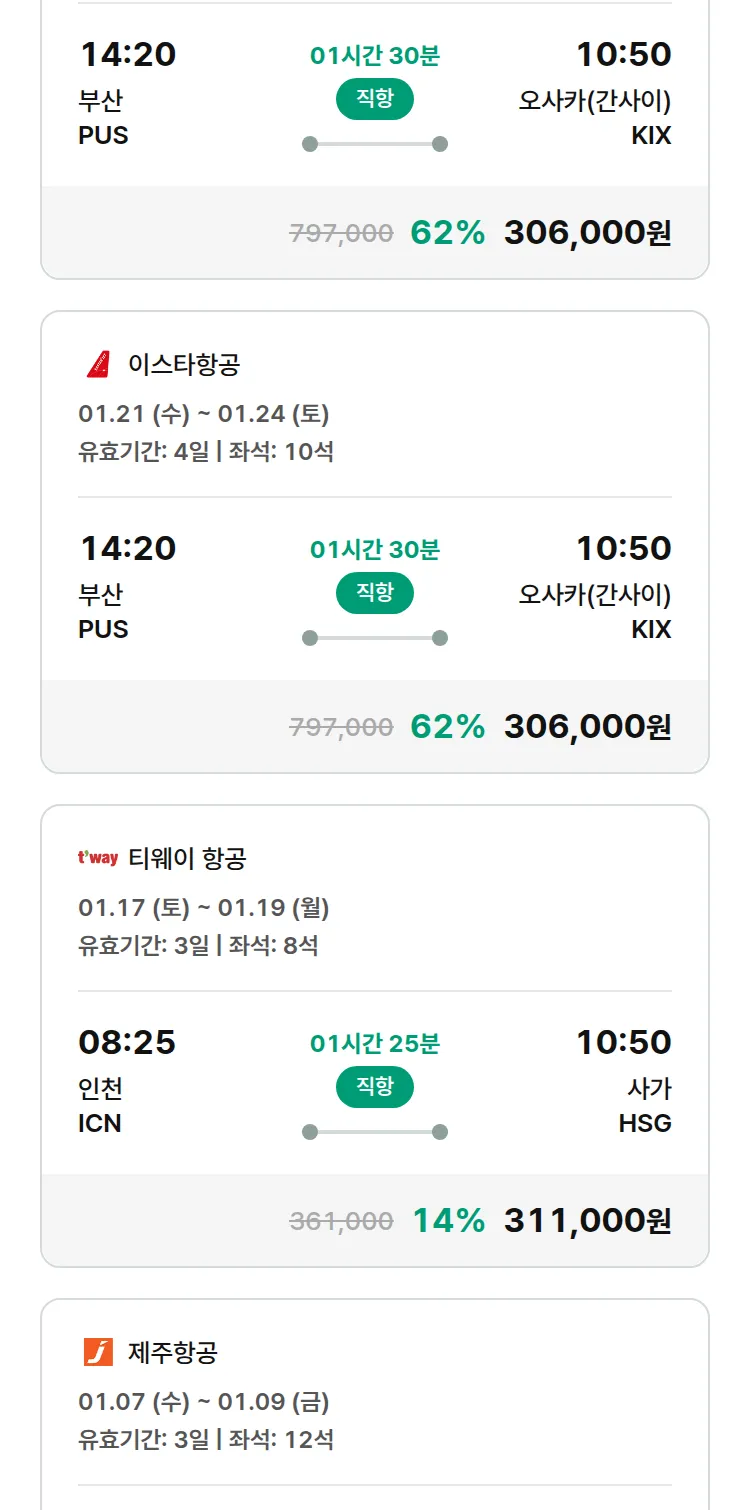Click the 01시간 25분 flight duration

[375, 1044]
